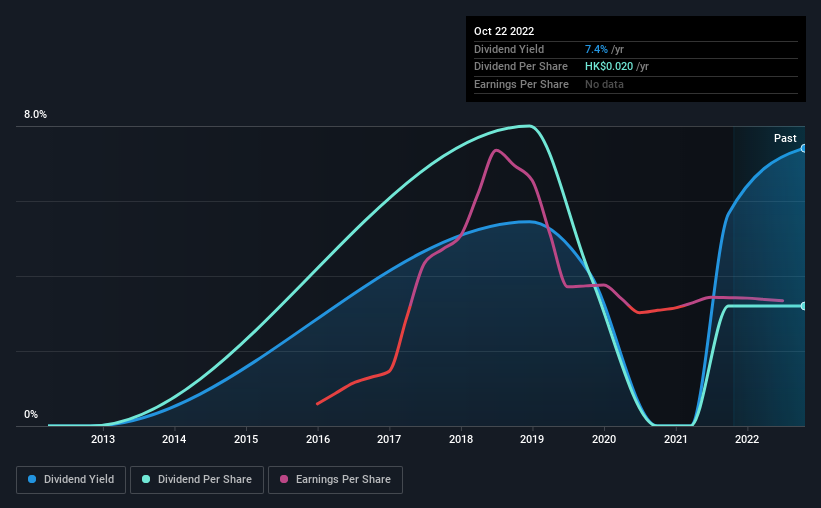Viewport: 821px width, 508px height.
Task: Toggle the Dividend Yield legend button
Action: [71, 480]
